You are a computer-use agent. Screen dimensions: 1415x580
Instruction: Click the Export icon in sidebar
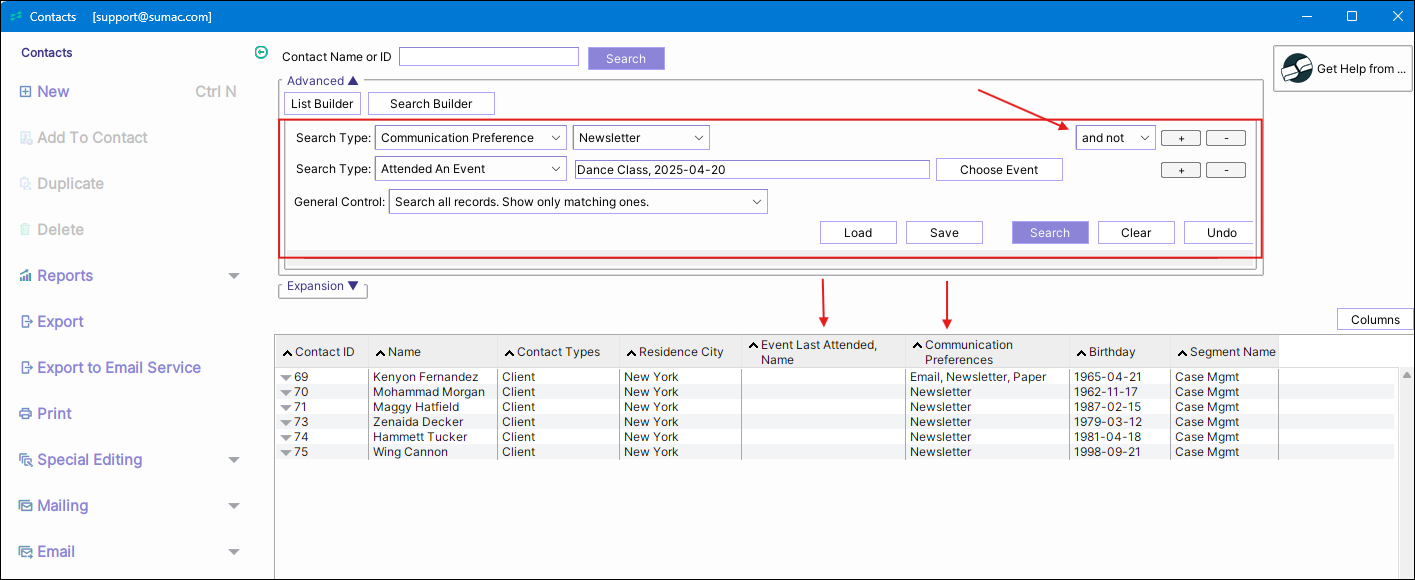coord(25,322)
